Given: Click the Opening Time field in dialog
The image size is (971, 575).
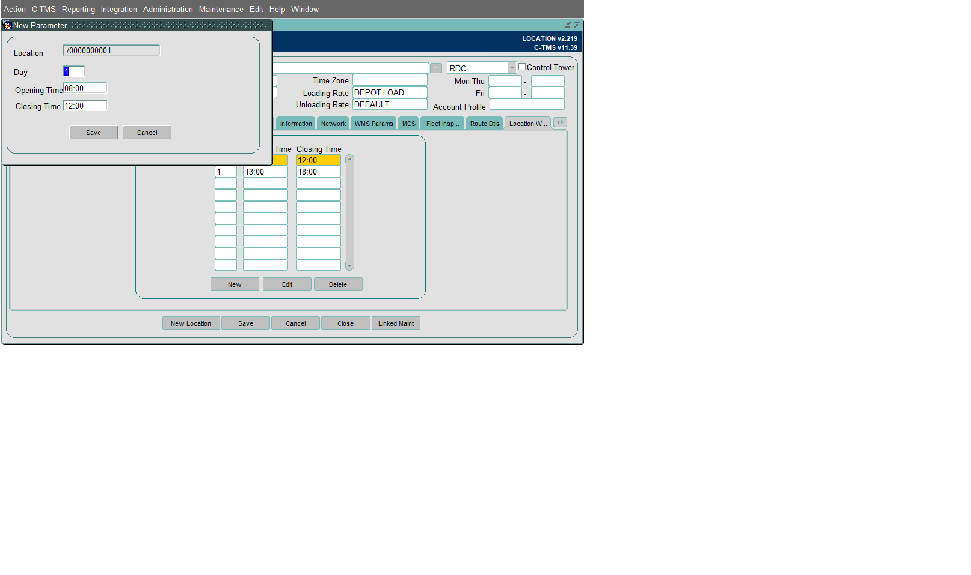Looking at the screenshot, I should click(85, 88).
